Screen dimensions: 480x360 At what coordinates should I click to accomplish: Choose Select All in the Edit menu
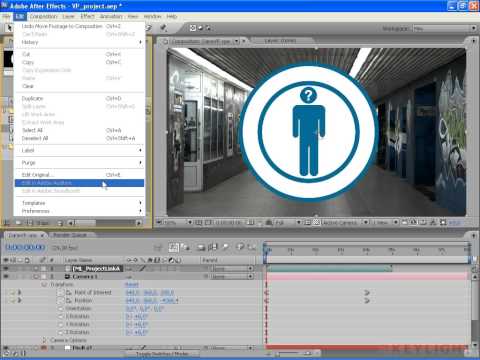click(x=79, y=130)
